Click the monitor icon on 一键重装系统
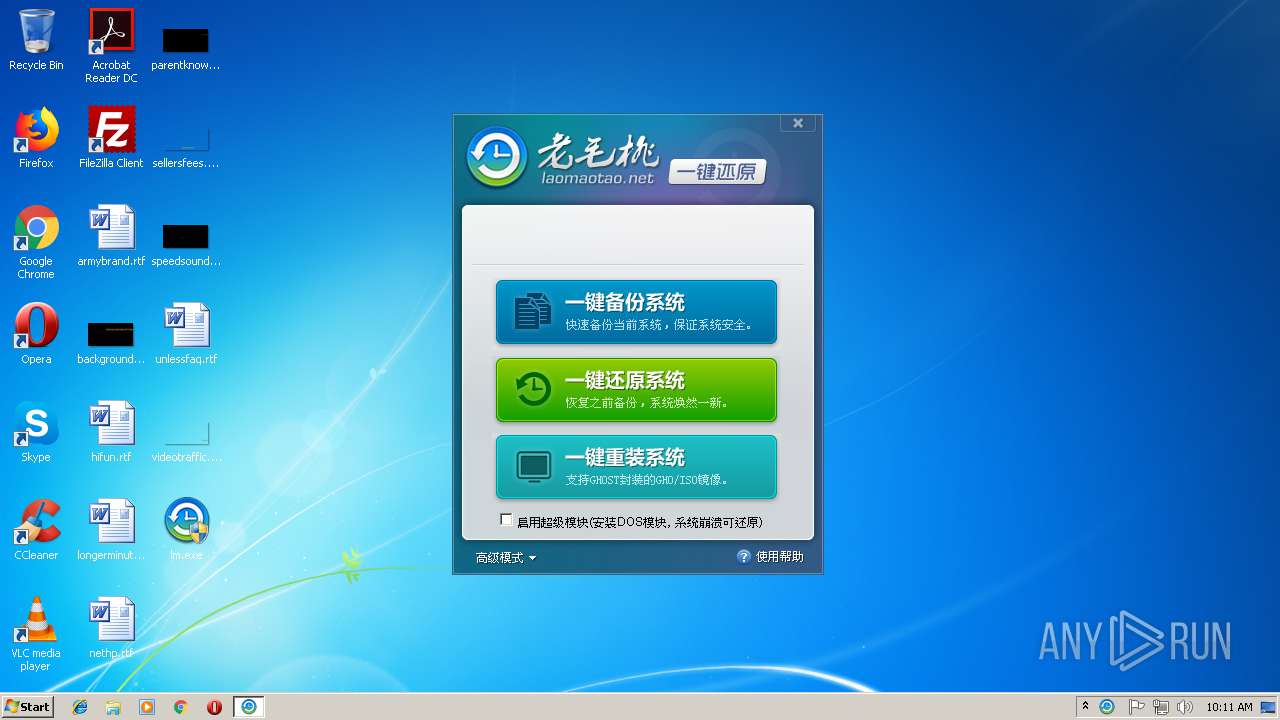Image resolution: width=1280 pixels, height=720 pixels. [533, 467]
